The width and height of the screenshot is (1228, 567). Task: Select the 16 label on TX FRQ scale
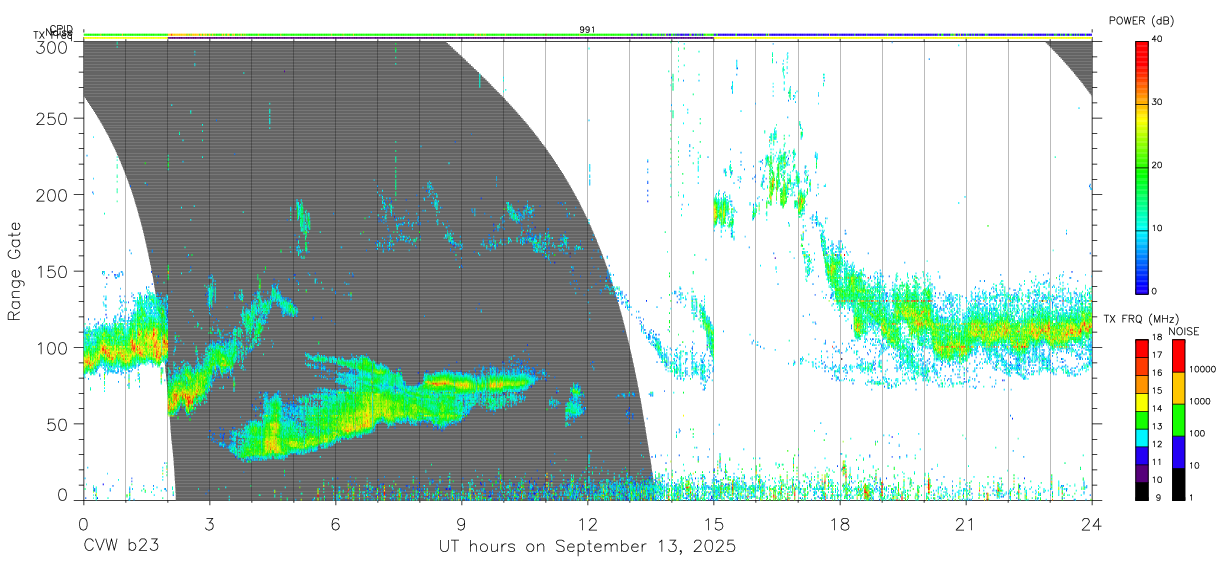coord(1158,373)
